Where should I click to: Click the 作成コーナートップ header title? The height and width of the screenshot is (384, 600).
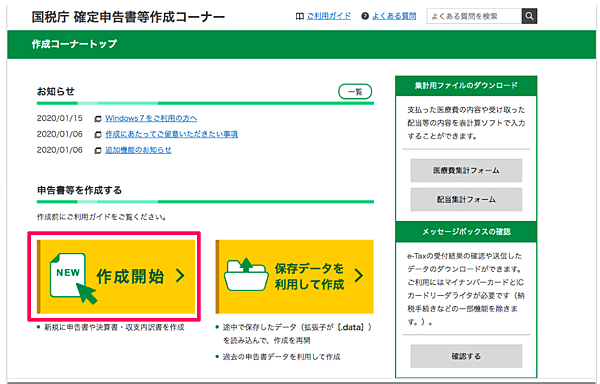74,44
